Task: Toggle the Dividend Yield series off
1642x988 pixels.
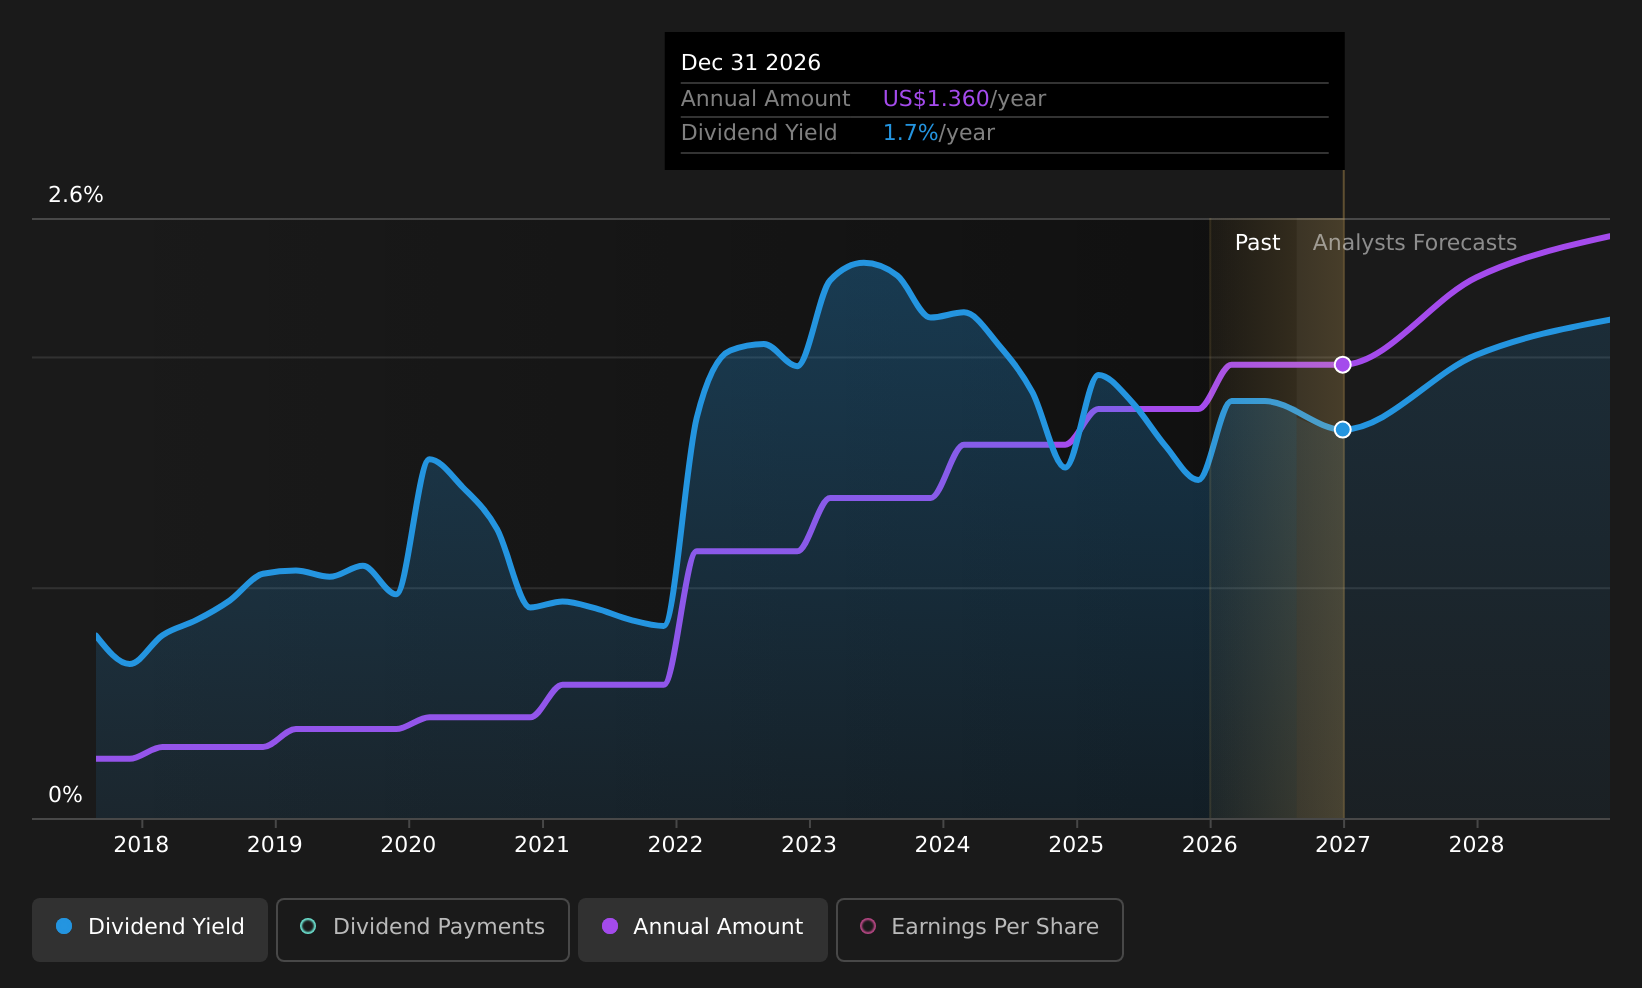Action: pyautogui.click(x=150, y=929)
